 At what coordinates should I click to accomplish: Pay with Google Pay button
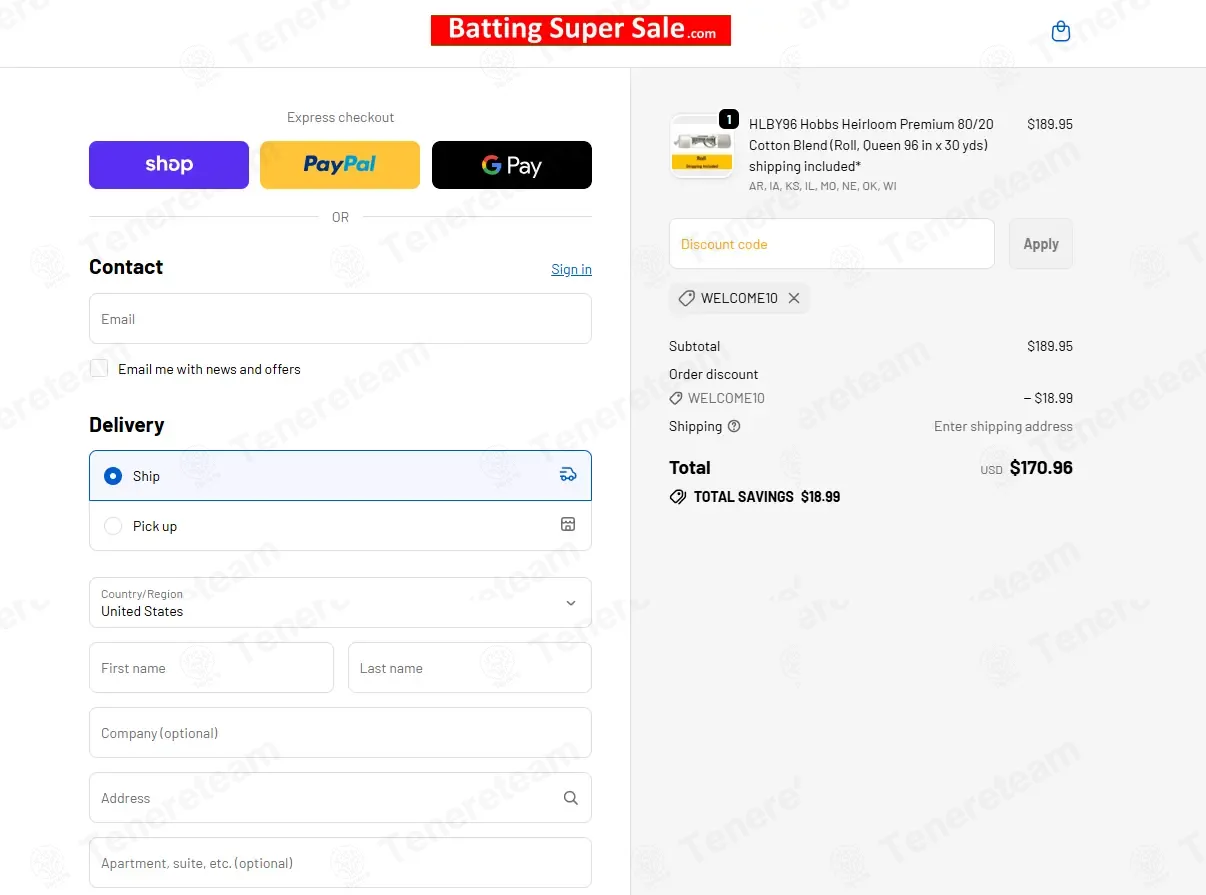[x=512, y=165]
